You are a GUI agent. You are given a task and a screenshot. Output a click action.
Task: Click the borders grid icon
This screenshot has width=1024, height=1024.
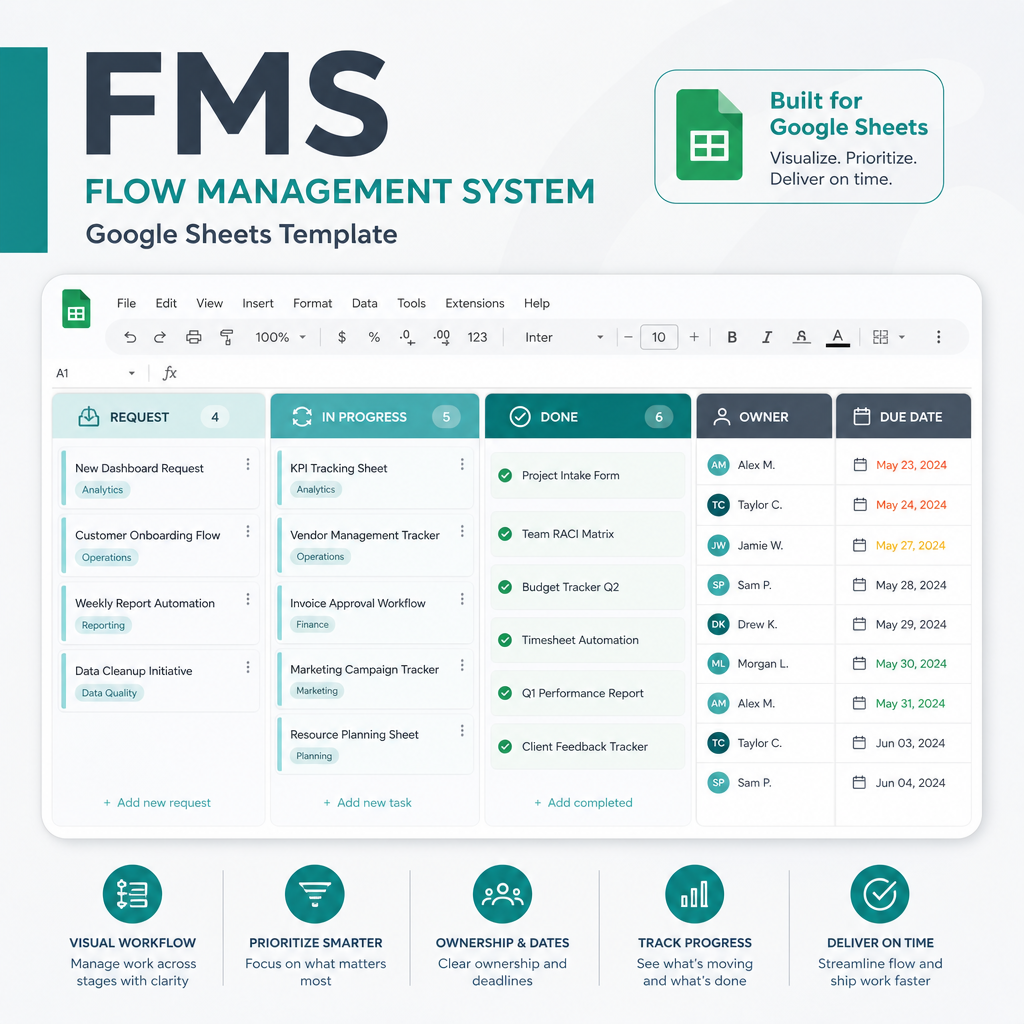point(880,337)
